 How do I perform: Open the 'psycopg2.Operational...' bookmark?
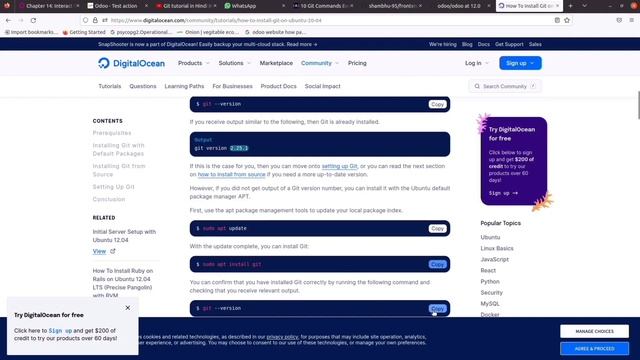141,32
